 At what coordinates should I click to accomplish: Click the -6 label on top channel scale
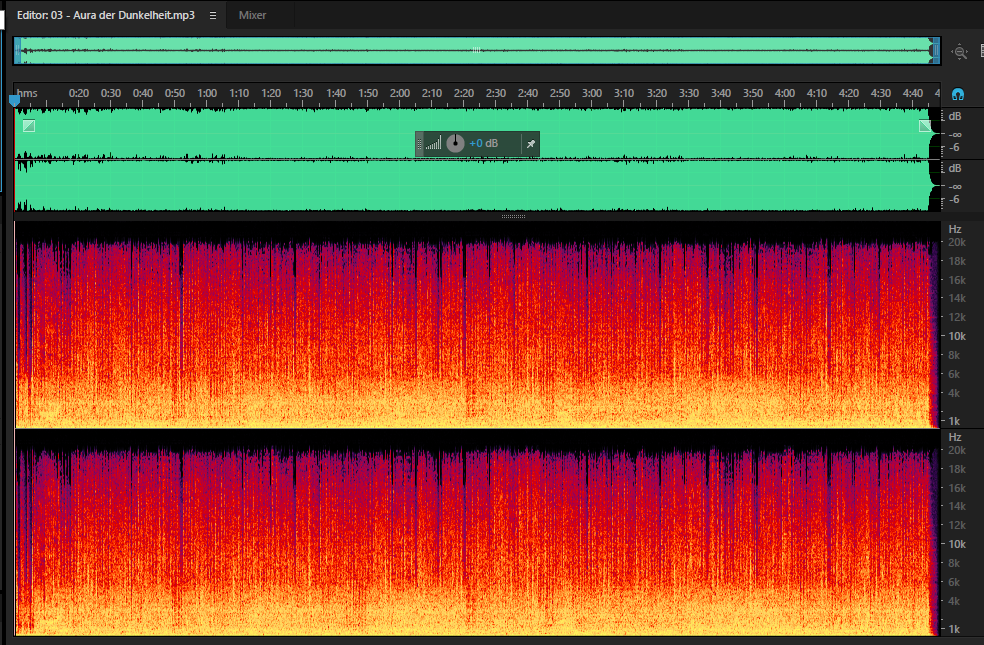coord(955,148)
